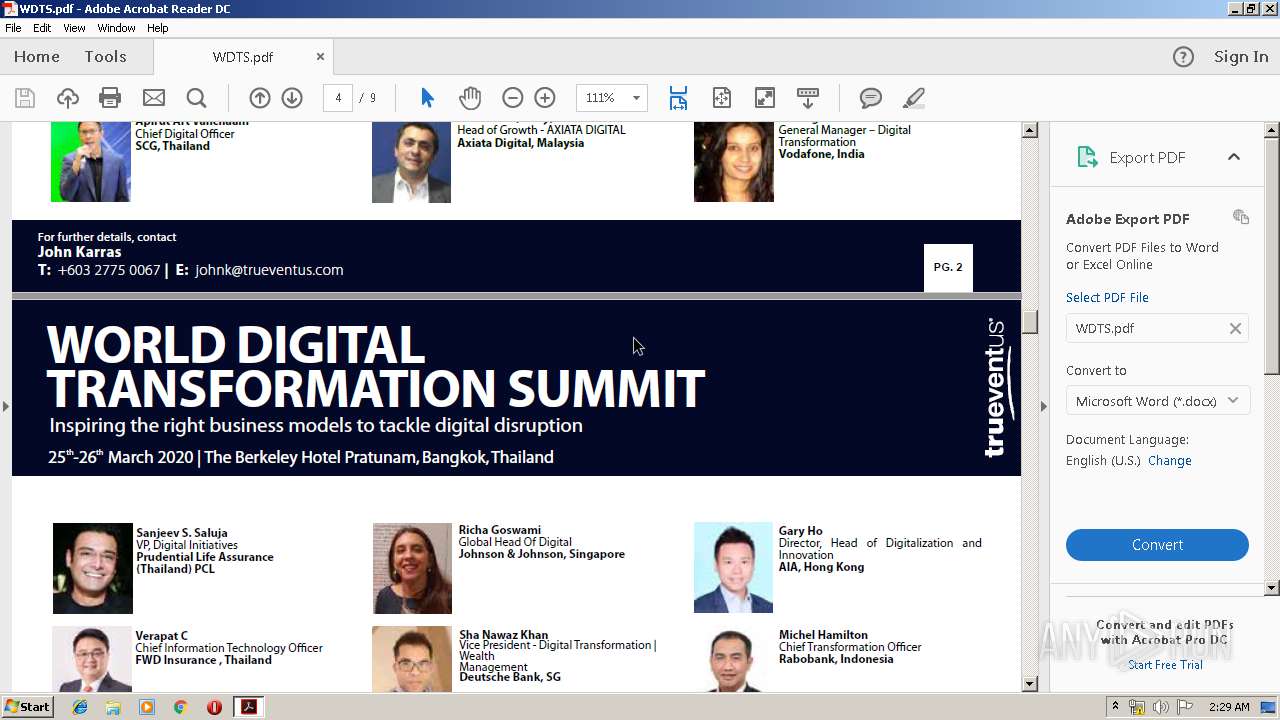
Task: Click the johnk@trueventus.com email address
Action: click(269, 270)
